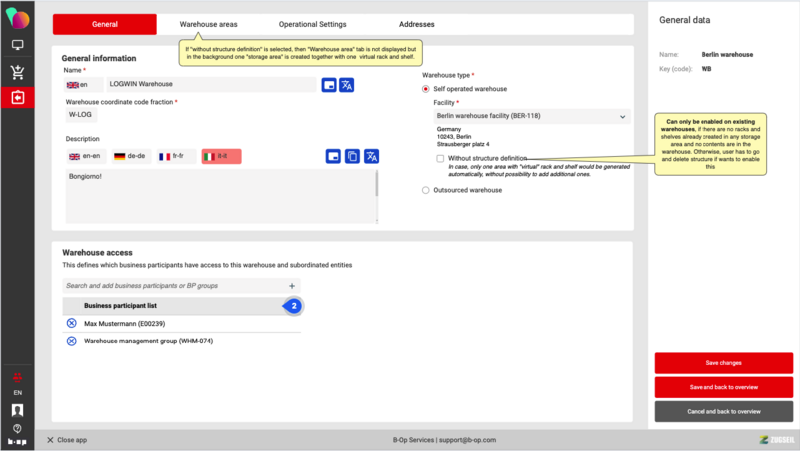This screenshot has height=451, width=800.
Task: Click the app logo at top left
Action: point(18,18)
